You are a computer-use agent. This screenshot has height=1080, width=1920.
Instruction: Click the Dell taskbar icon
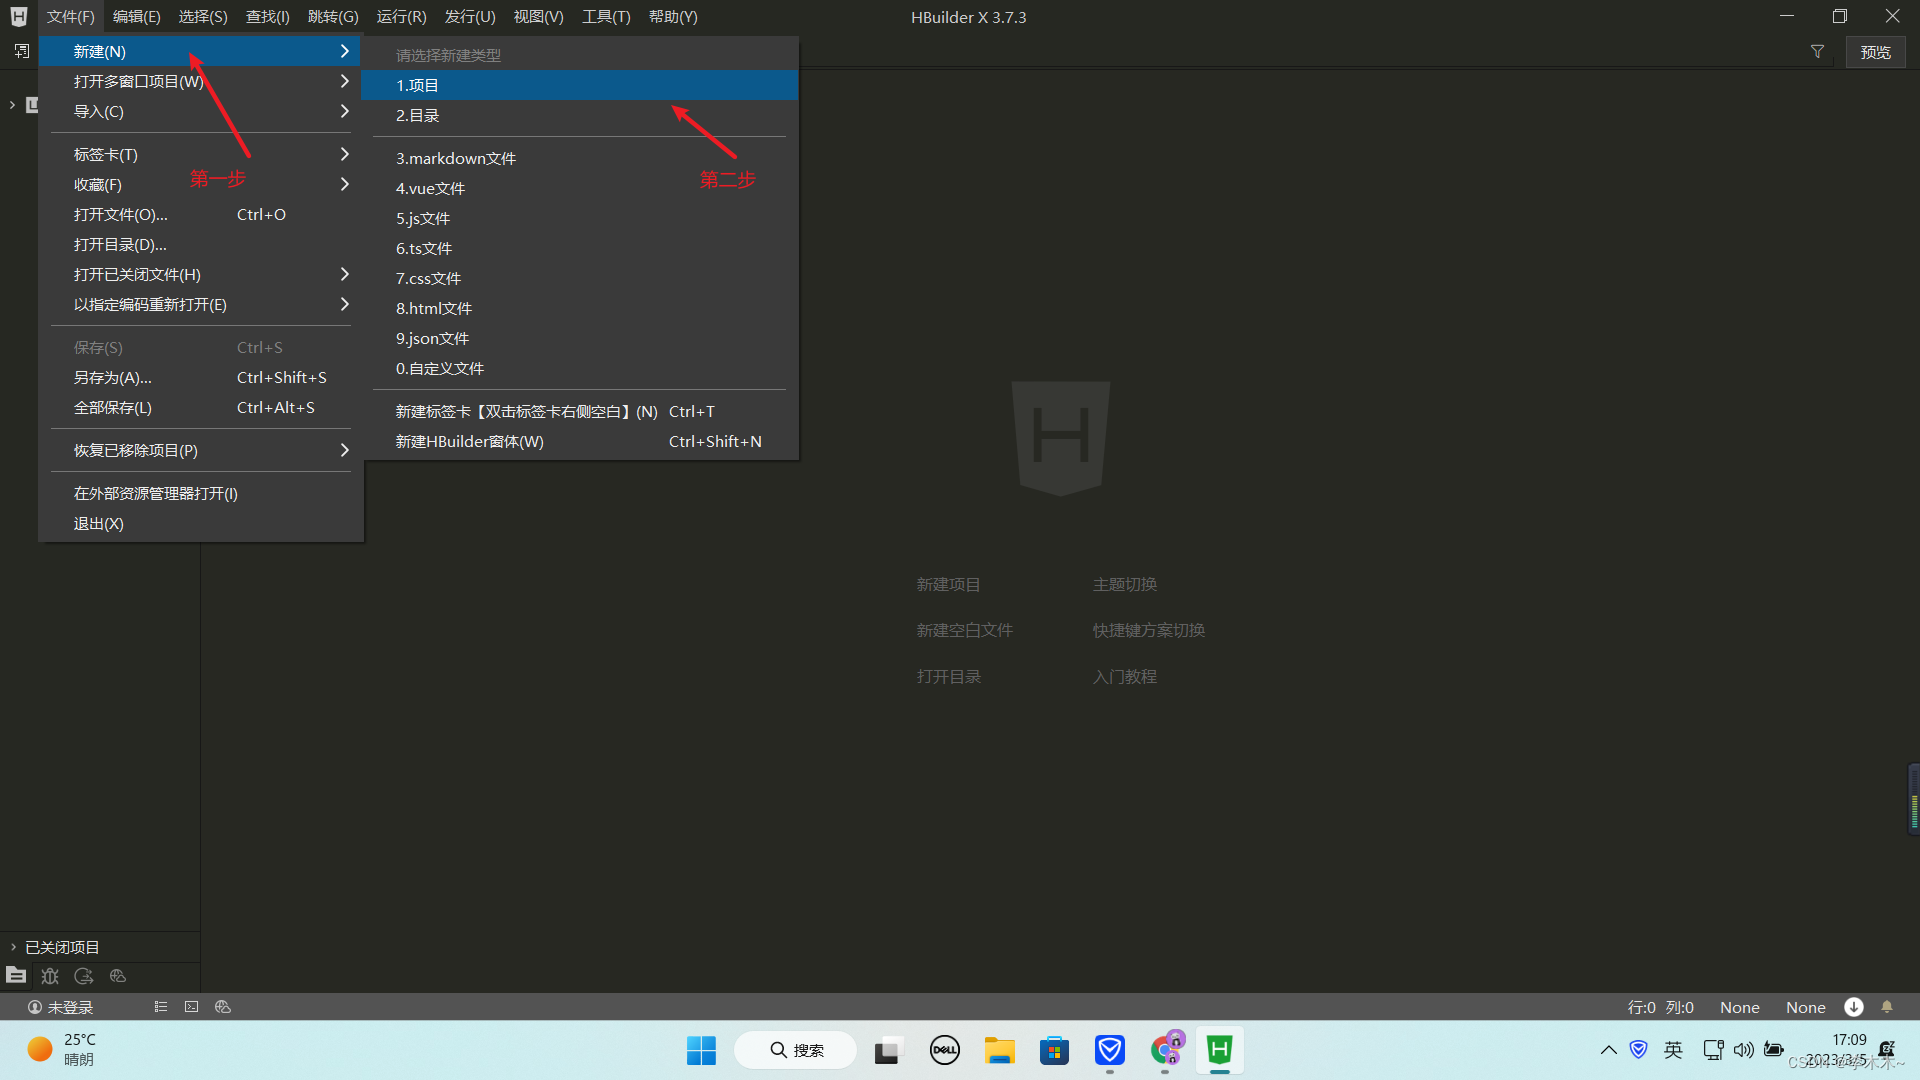pos(944,1050)
